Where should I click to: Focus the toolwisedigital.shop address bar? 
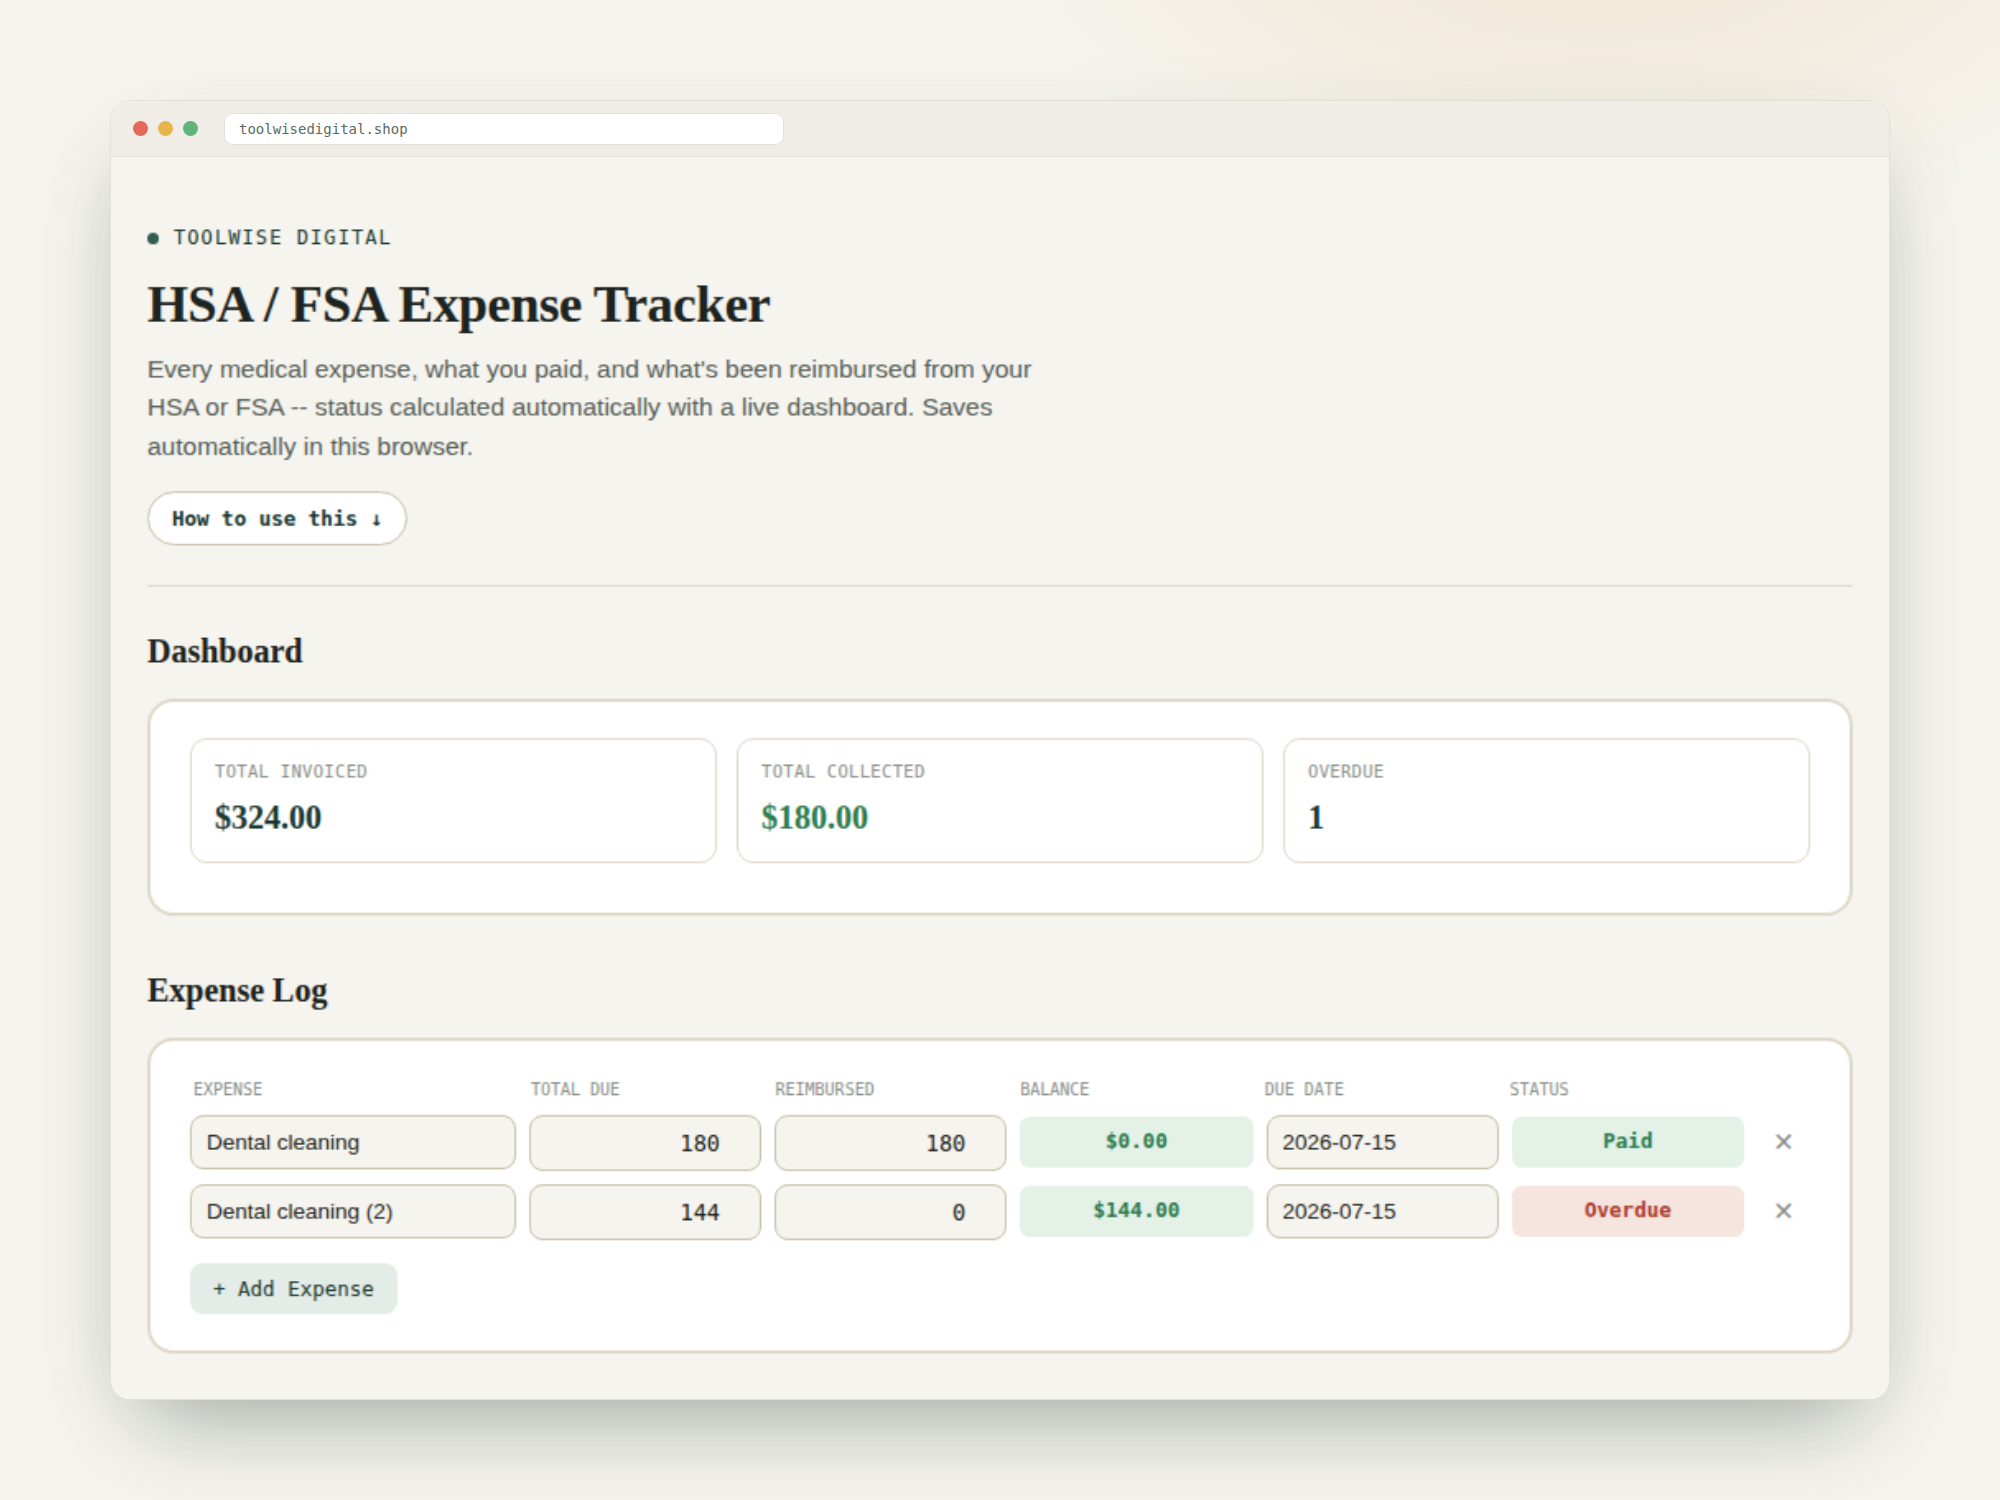pos(503,129)
